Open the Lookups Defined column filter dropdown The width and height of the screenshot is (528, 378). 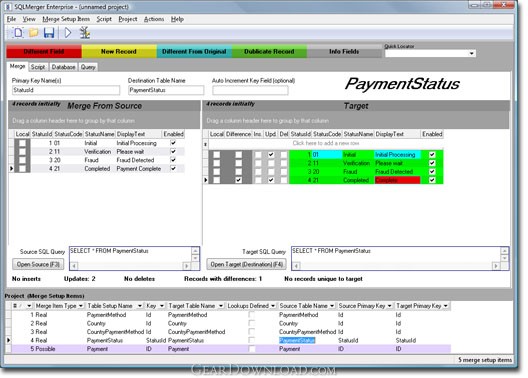pos(273,306)
